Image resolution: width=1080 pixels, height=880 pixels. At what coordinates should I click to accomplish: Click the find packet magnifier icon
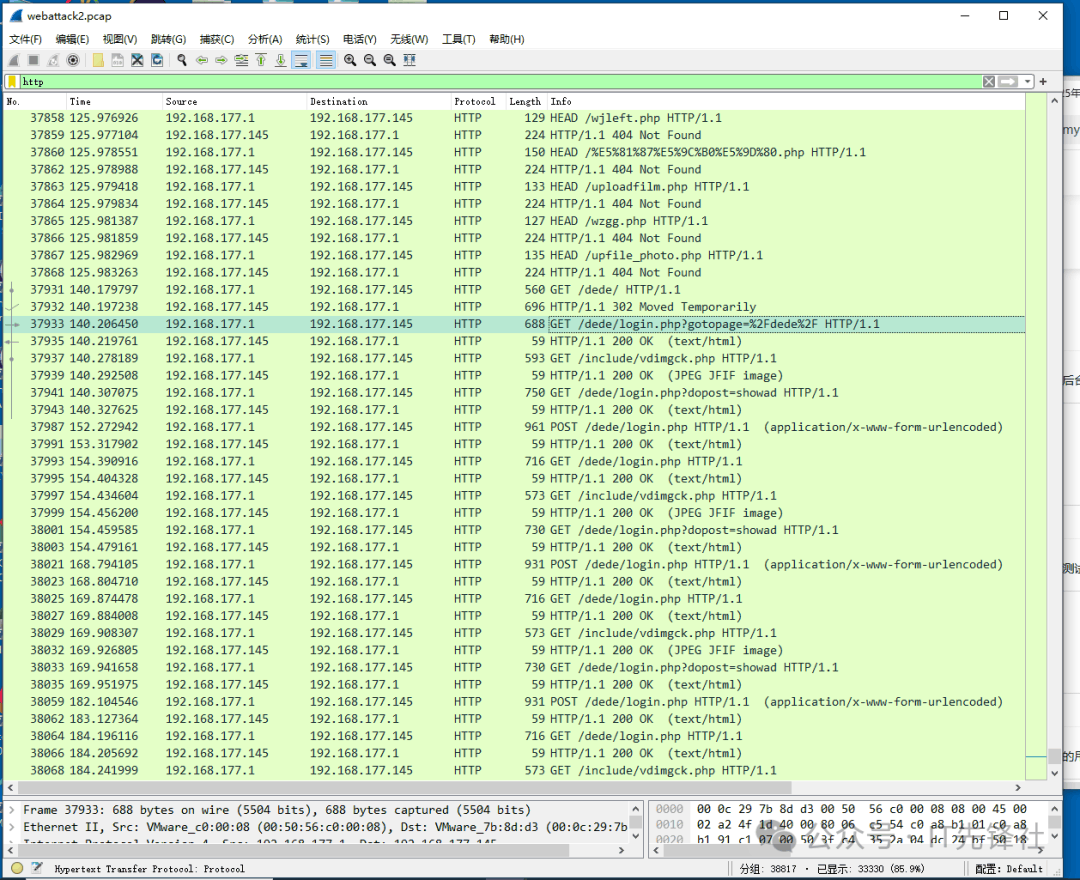tap(182, 60)
